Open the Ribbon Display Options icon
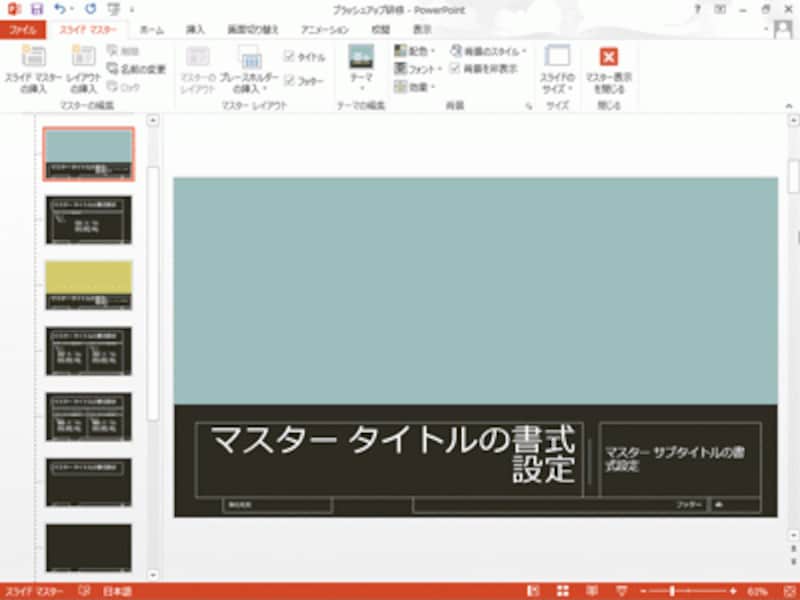 click(x=720, y=9)
